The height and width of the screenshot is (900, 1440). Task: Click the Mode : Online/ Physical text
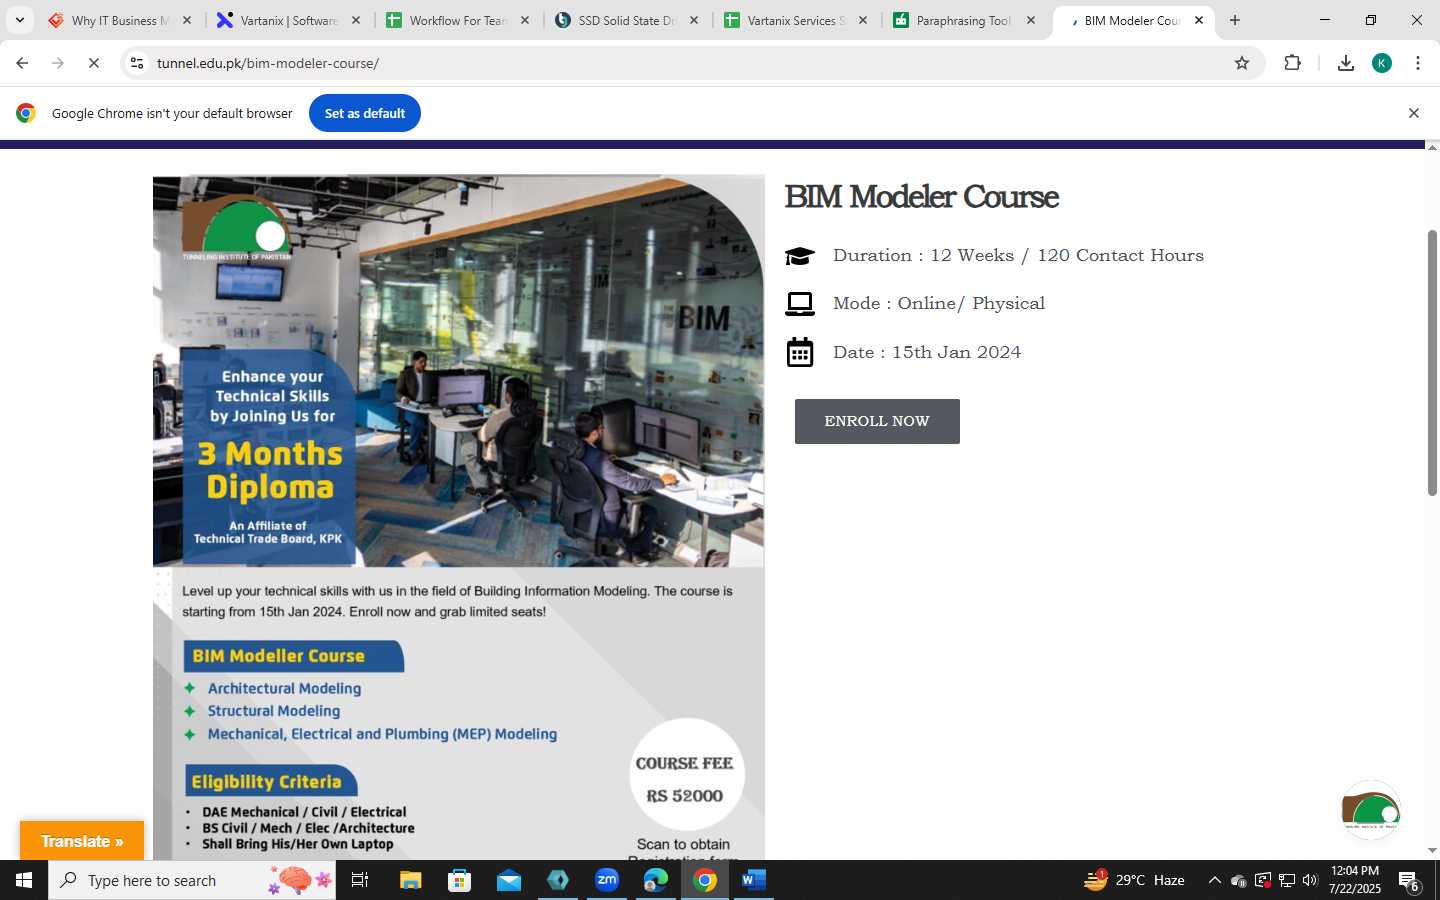click(x=939, y=304)
